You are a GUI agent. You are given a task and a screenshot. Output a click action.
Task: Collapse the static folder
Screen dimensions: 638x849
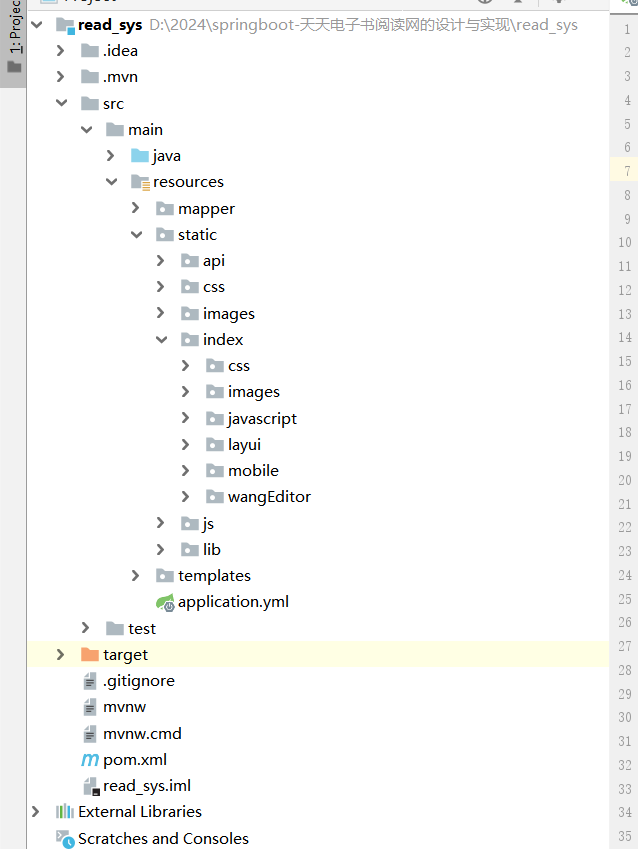pyautogui.click(x=136, y=235)
